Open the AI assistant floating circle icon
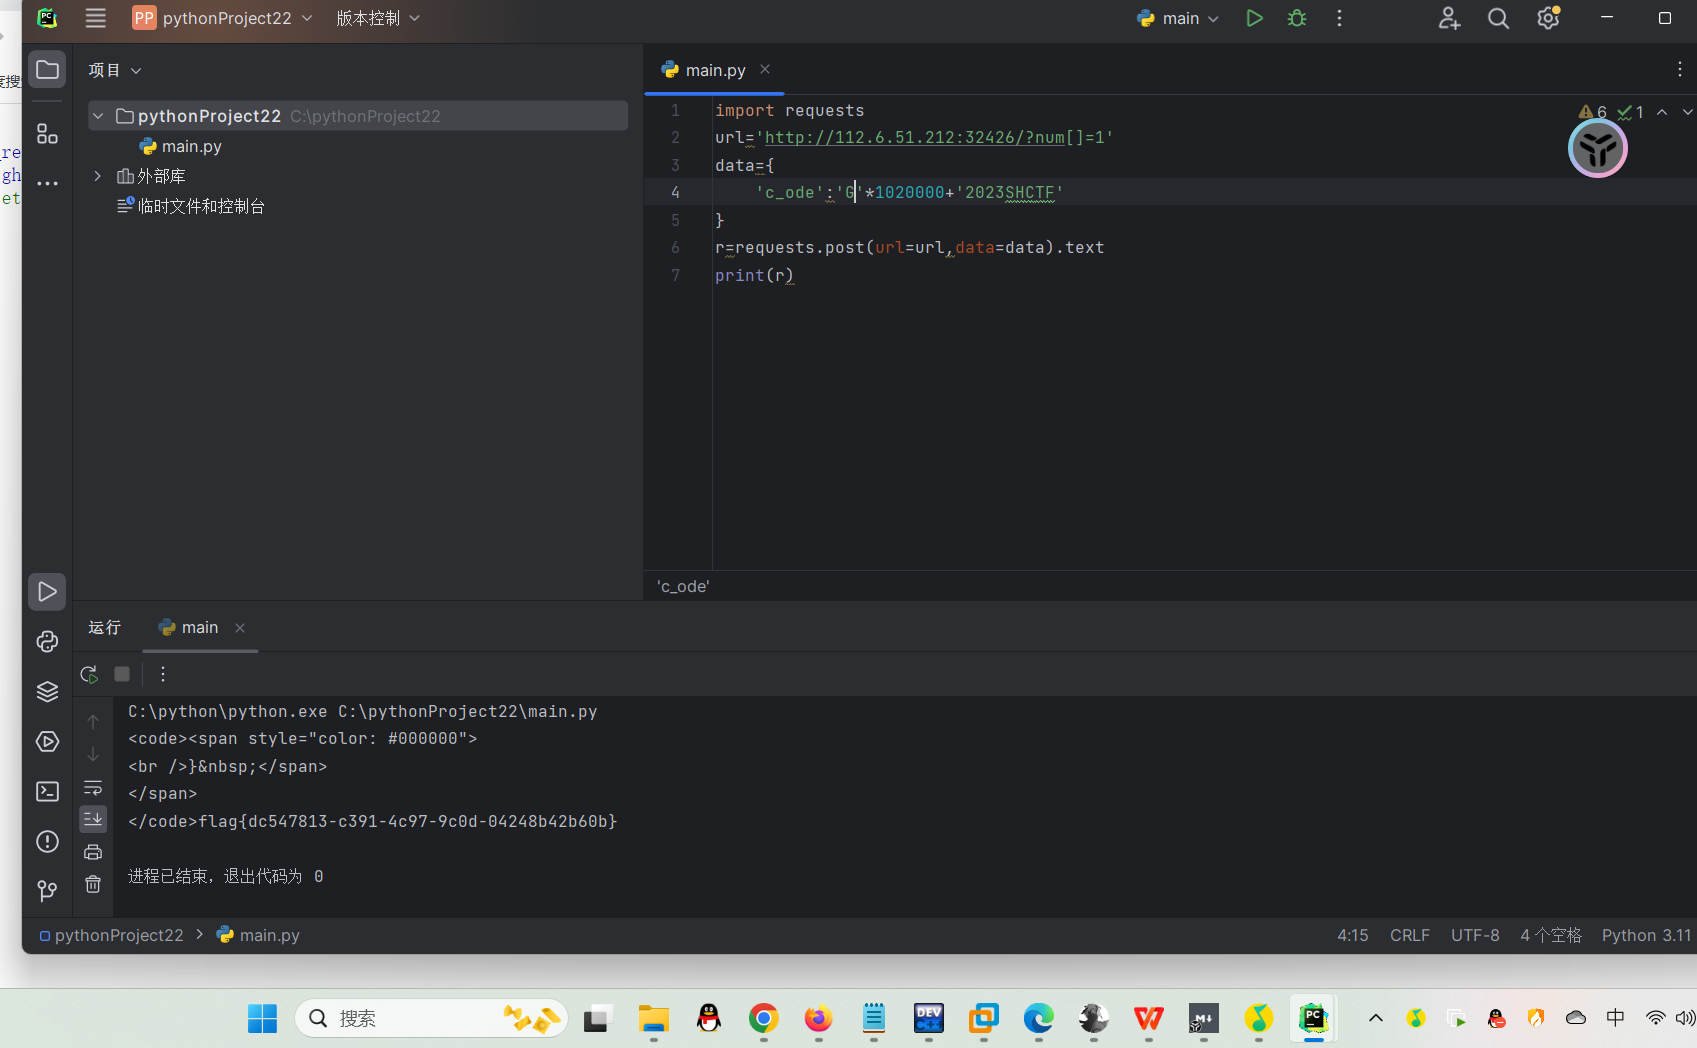Screen dimensions: 1697x1048 pos(1597,149)
